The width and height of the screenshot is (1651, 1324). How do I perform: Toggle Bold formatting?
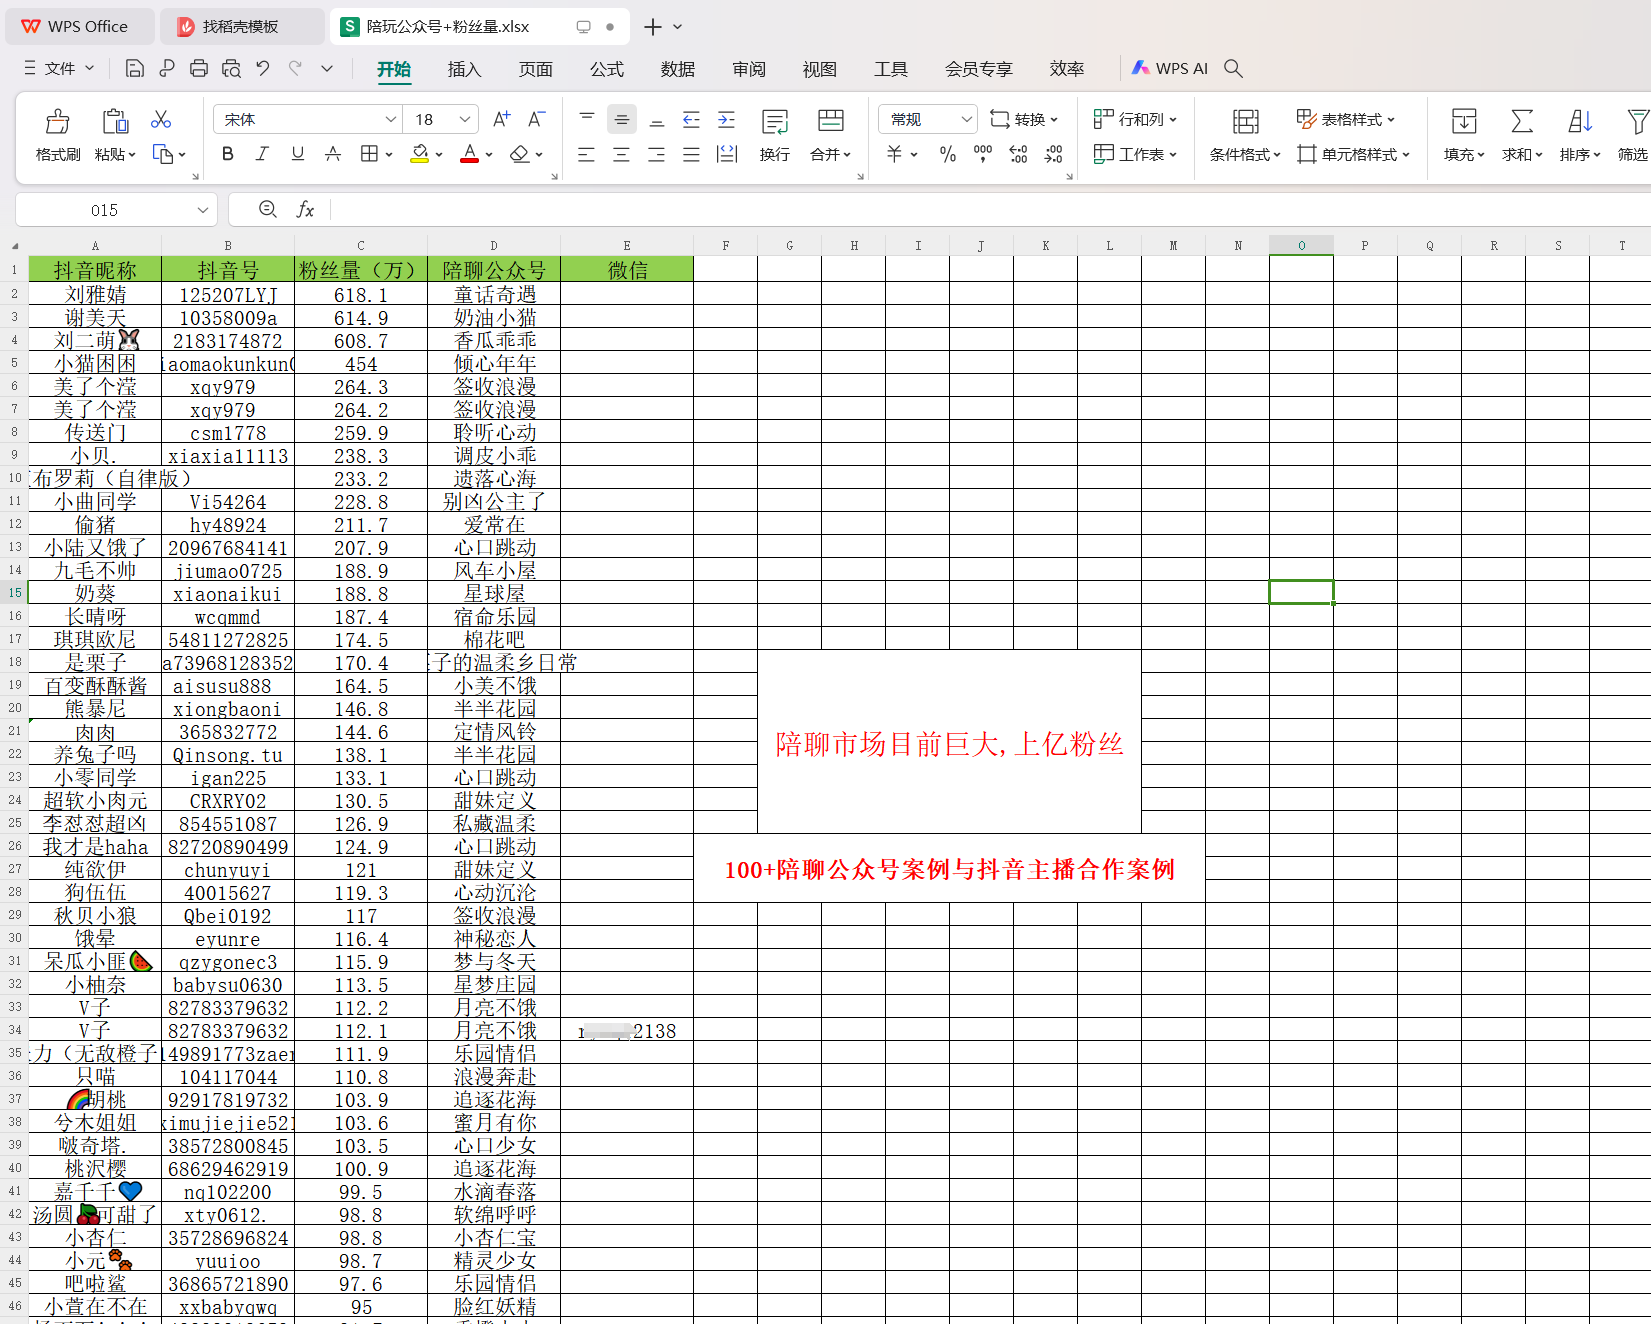point(228,154)
